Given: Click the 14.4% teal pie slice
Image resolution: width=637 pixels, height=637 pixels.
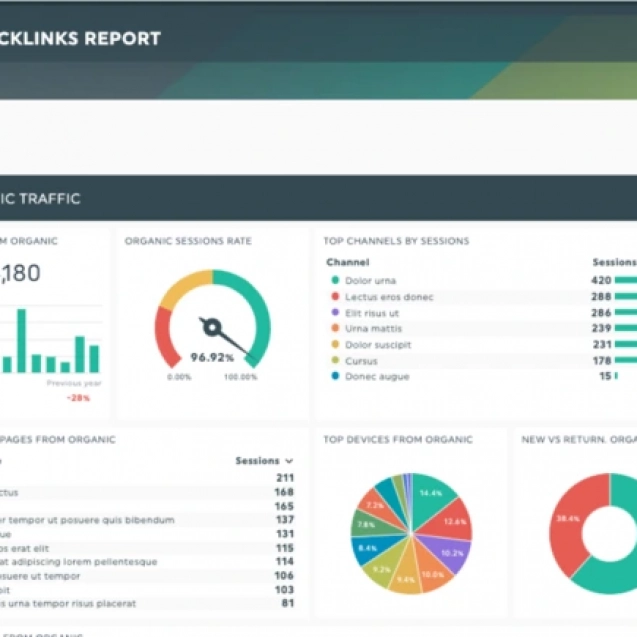Looking at the screenshot, I should click(434, 496).
